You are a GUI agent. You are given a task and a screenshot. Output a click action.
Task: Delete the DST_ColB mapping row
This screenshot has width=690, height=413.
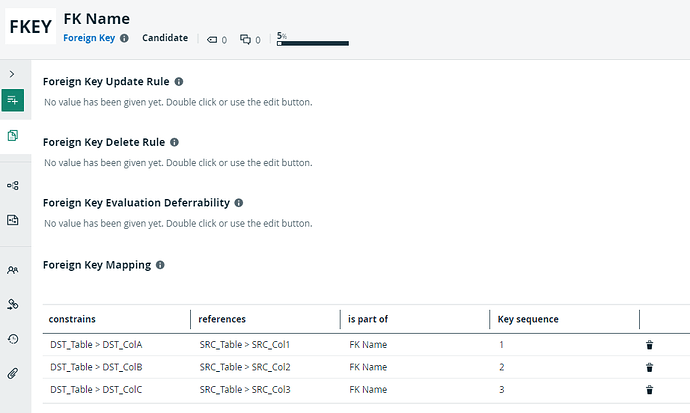pyautogui.click(x=649, y=367)
